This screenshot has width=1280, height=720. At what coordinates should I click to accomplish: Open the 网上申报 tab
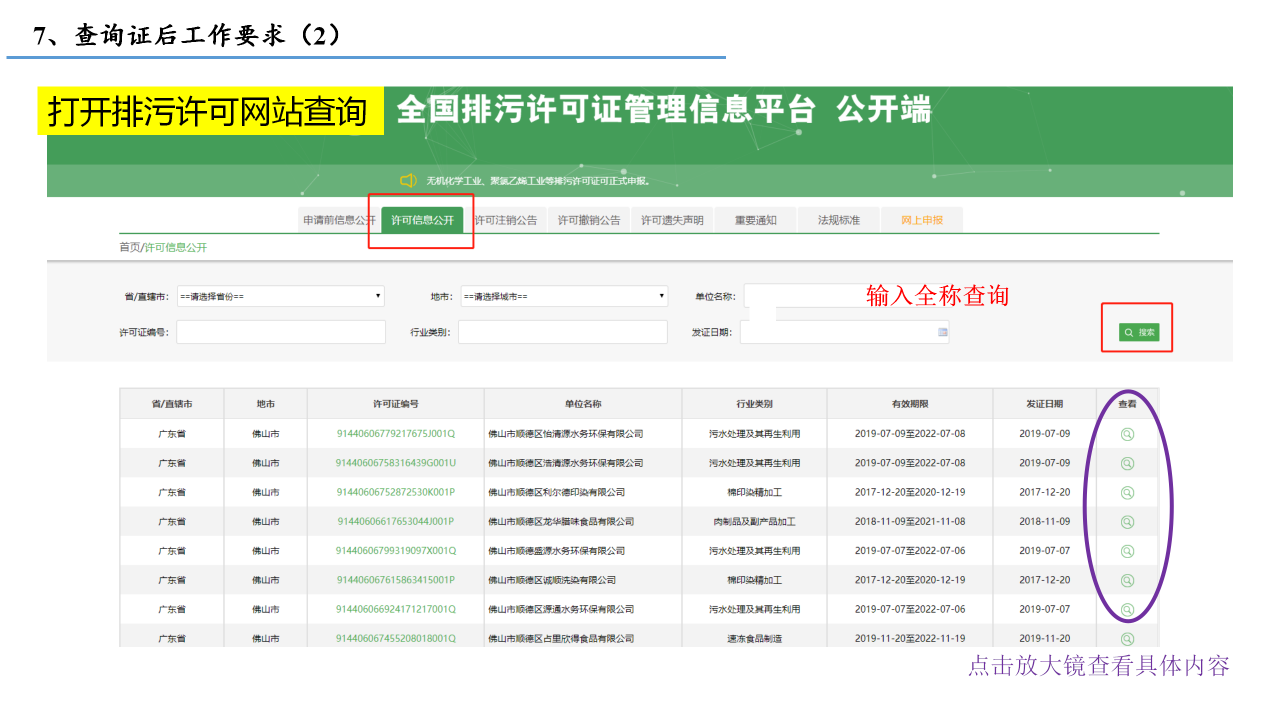[921, 220]
